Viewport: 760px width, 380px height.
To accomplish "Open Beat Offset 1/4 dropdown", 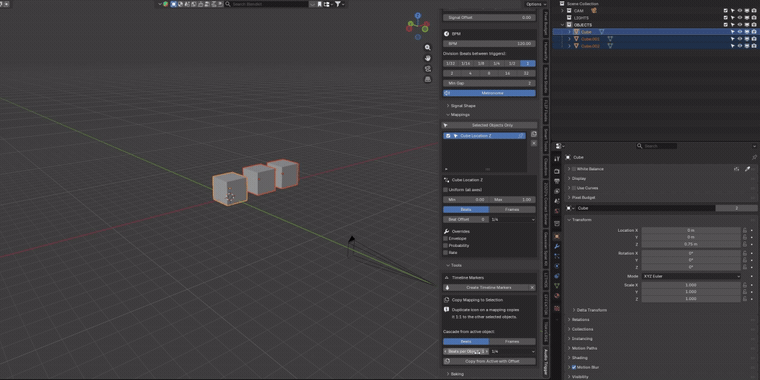I will 513,220.
